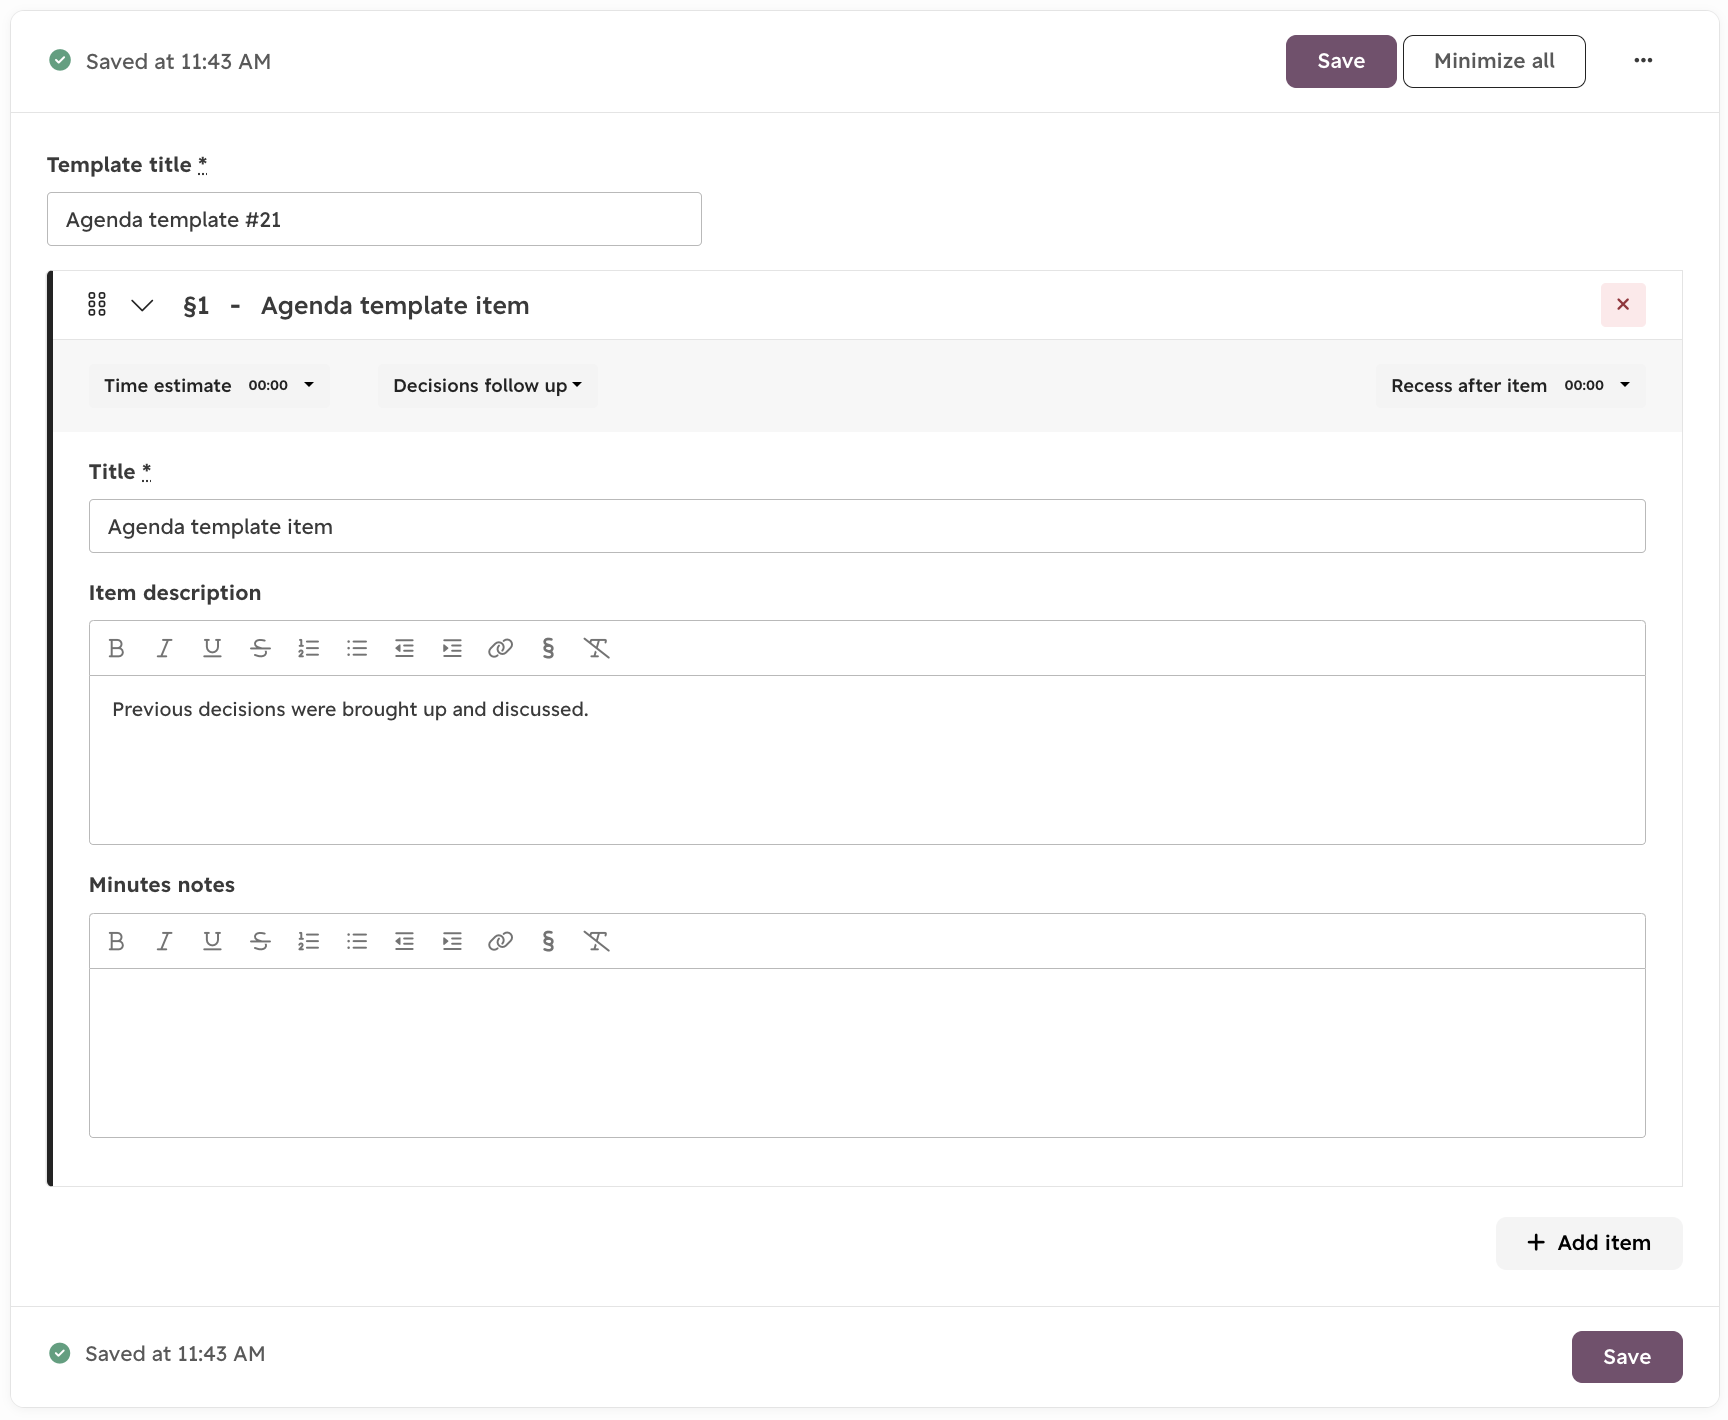Image resolution: width=1728 pixels, height=1420 pixels.
Task: Insert numbered list in Item description
Action: (308, 648)
